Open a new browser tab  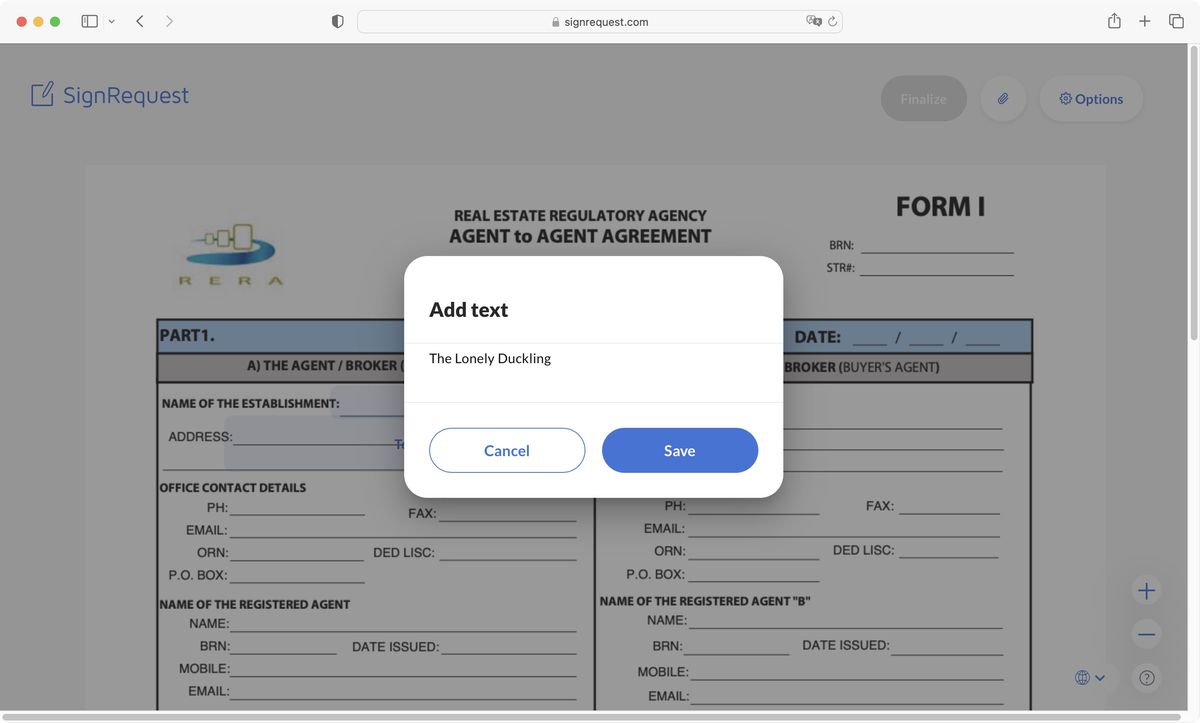click(1144, 20)
